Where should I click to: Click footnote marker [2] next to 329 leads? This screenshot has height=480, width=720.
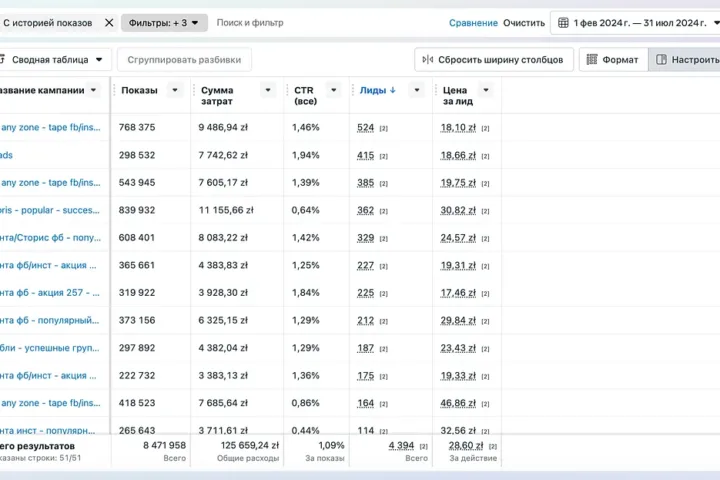coord(384,239)
